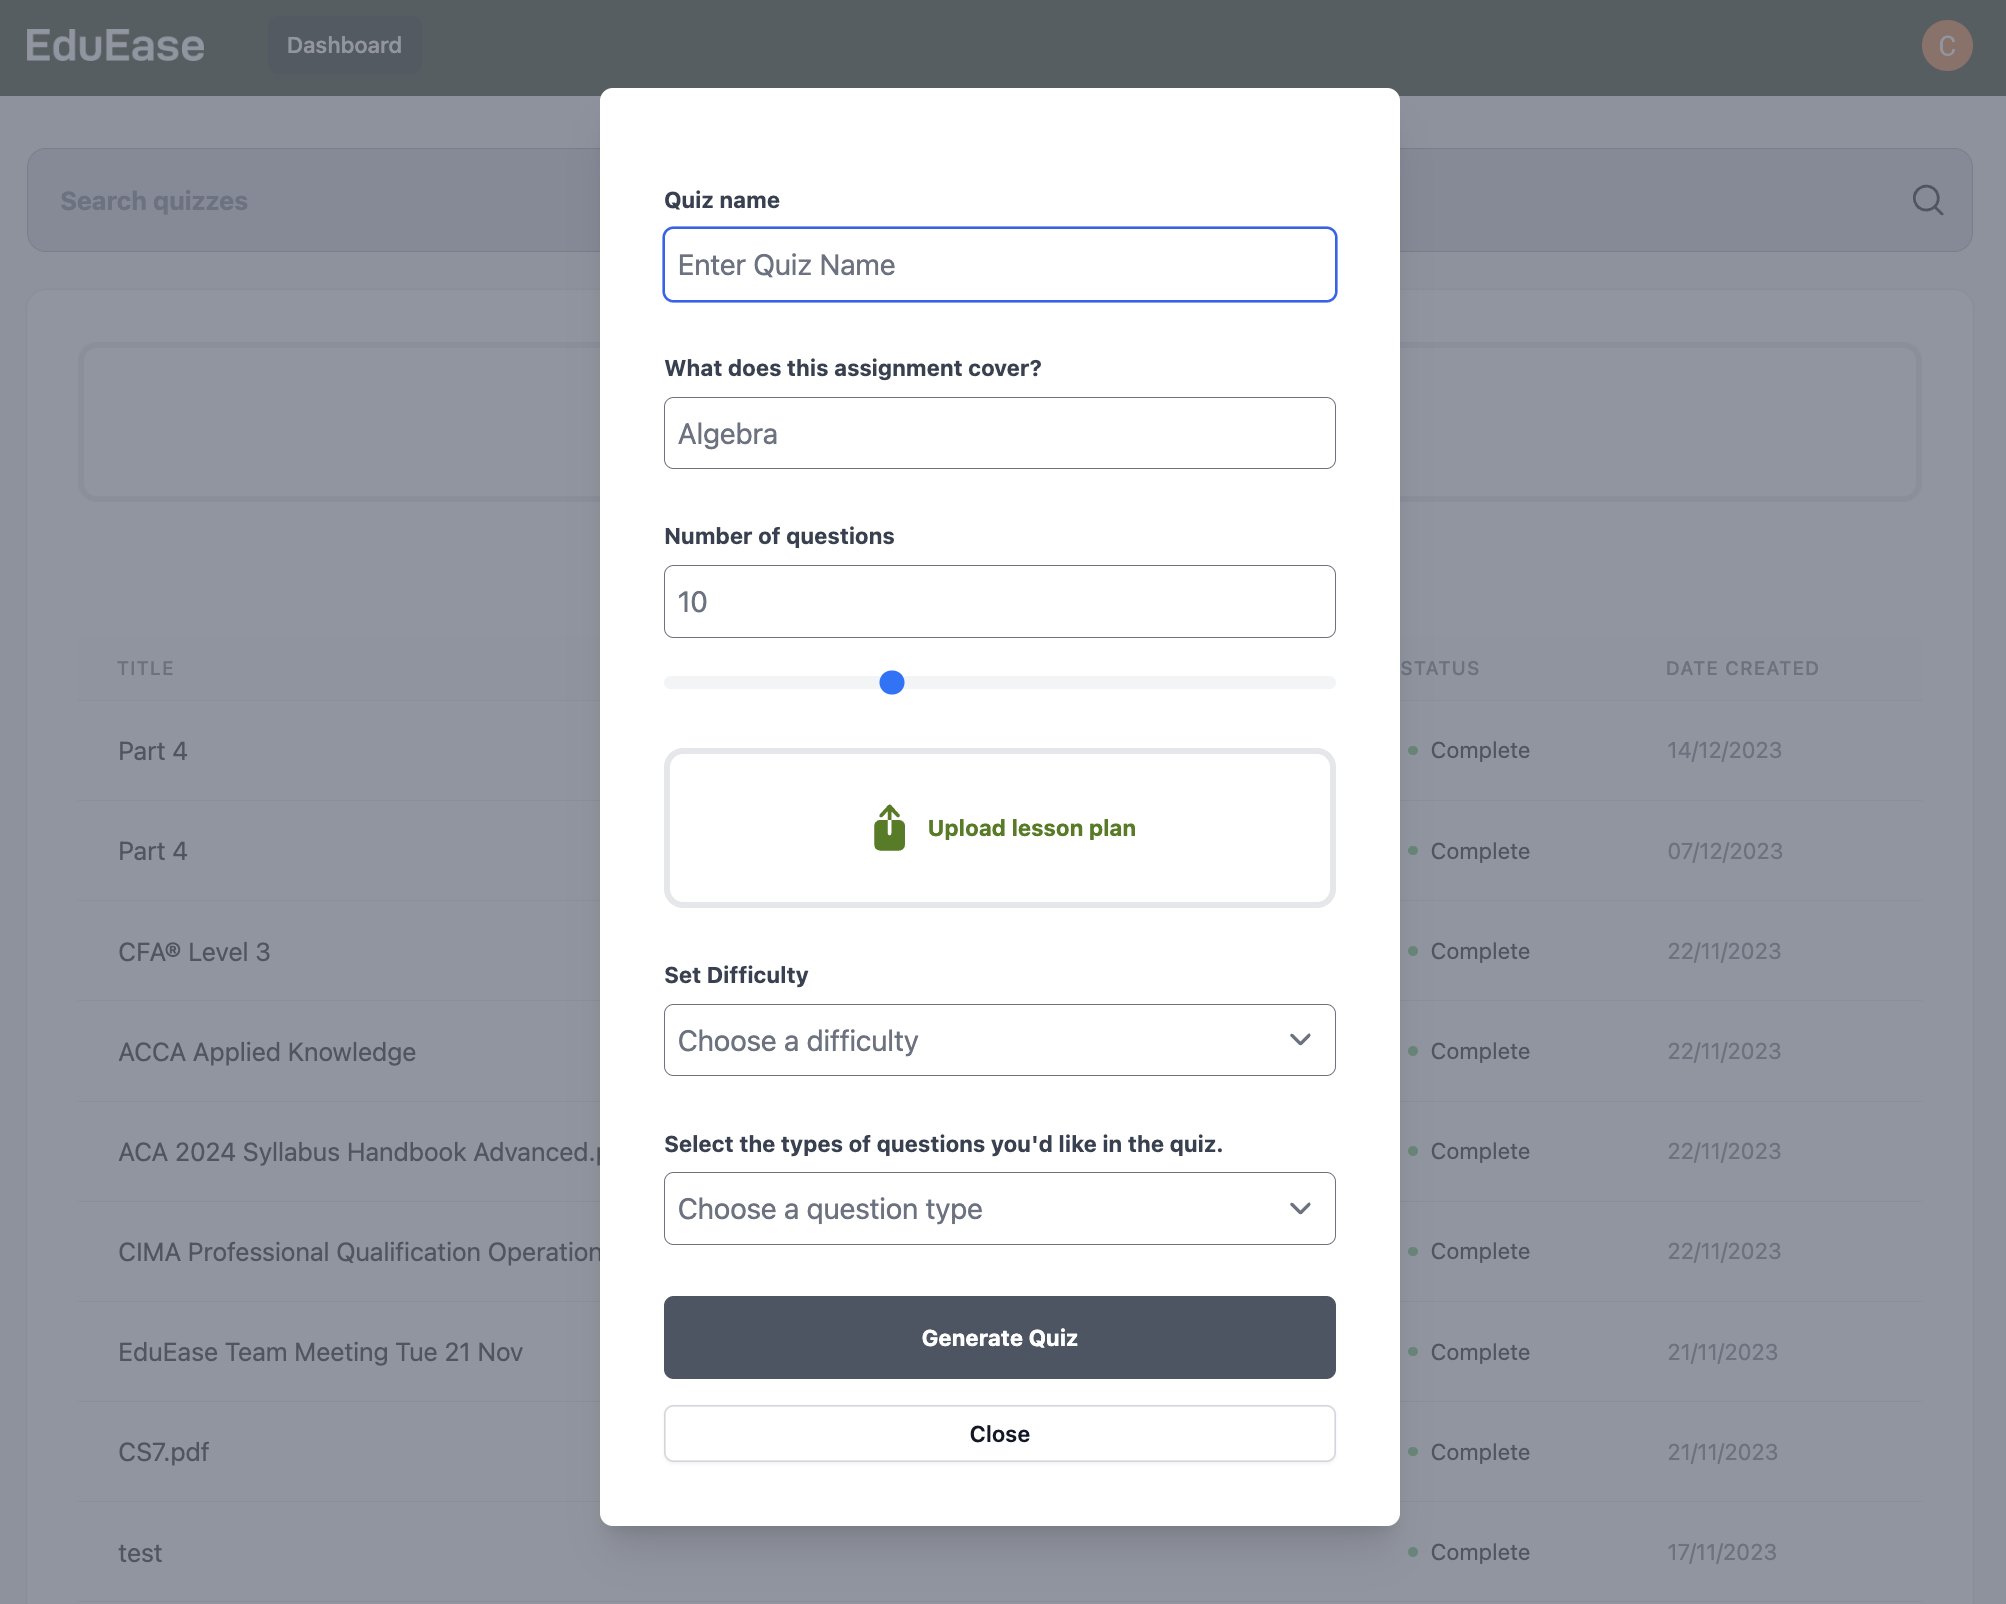This screenshot has height=1604, width=2006.
Task: Open the CFA® Level 3 quiz row
Action: [194, 952]
